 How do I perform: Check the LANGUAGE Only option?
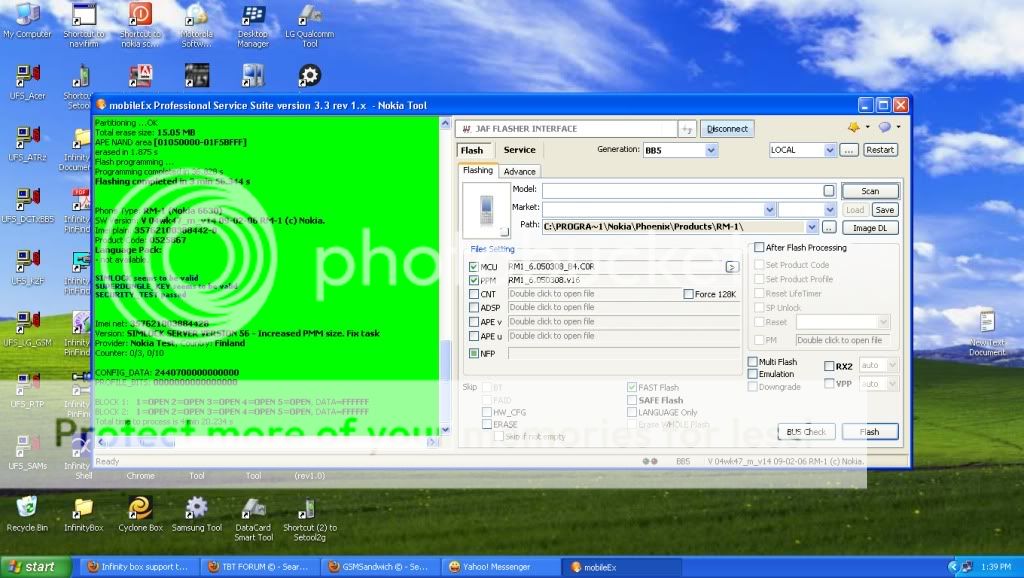[632, 412]
